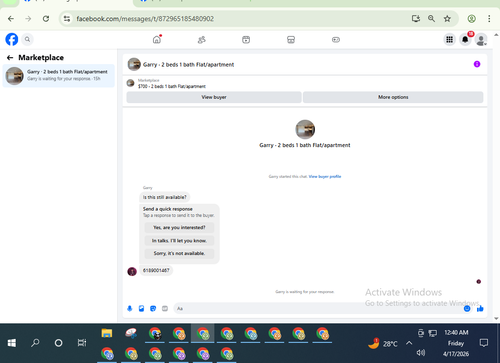Open the Marketplace storefront icon
This screenshot has height=363, width=500.
[291, 40]
